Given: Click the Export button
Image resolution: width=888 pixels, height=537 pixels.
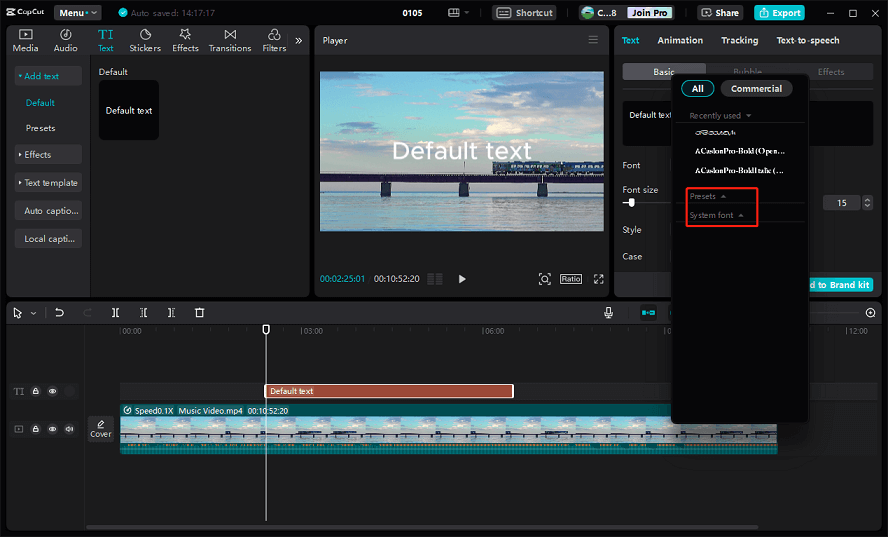Looking at the screenshot, I should tap(779, 12).
